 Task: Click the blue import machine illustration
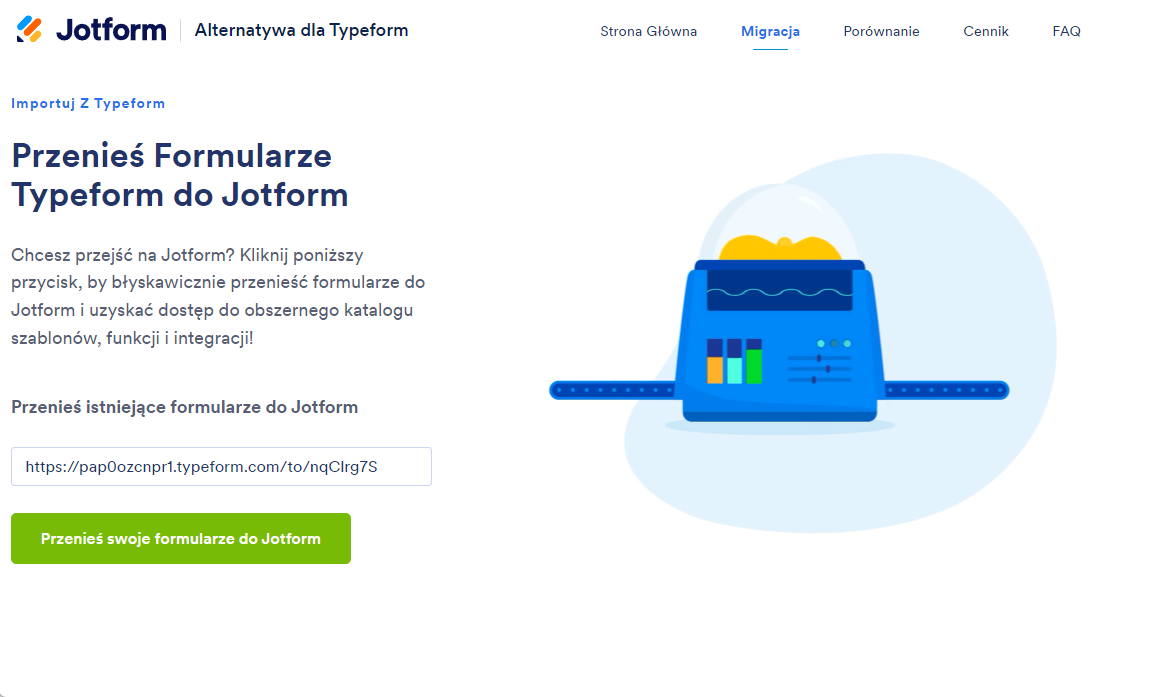pyautogui.click(x=777, y=335)
